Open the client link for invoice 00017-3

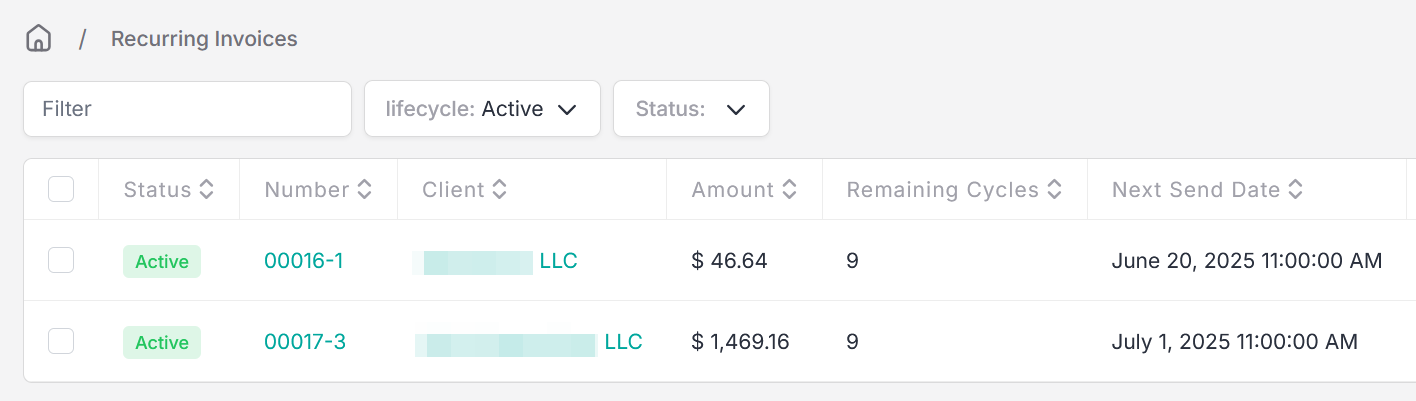pos(529,342)
